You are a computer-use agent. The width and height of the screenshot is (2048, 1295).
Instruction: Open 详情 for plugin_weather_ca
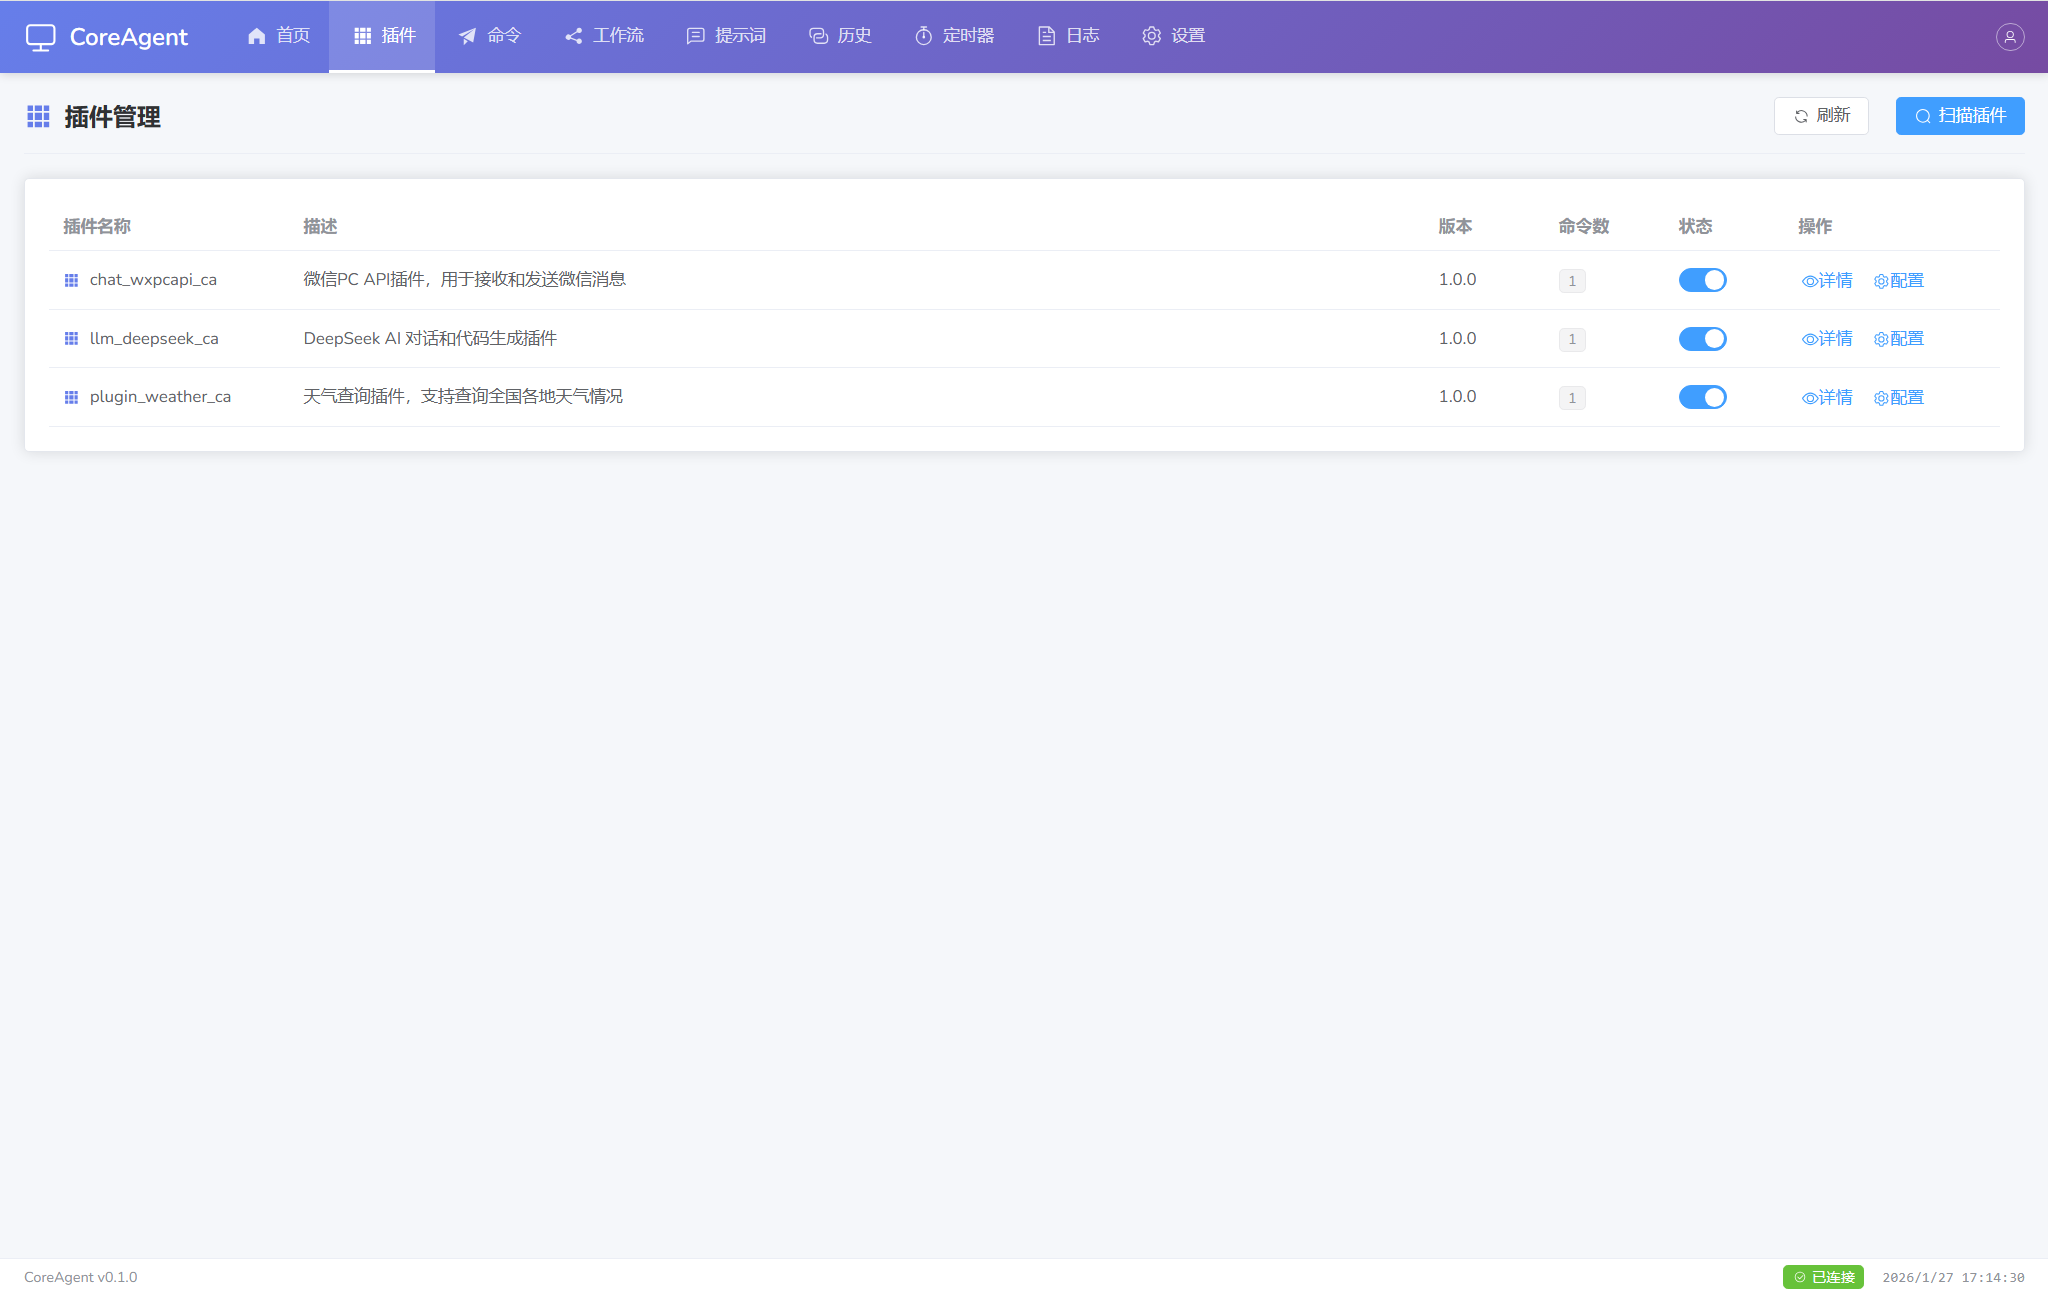point(1827,398)
